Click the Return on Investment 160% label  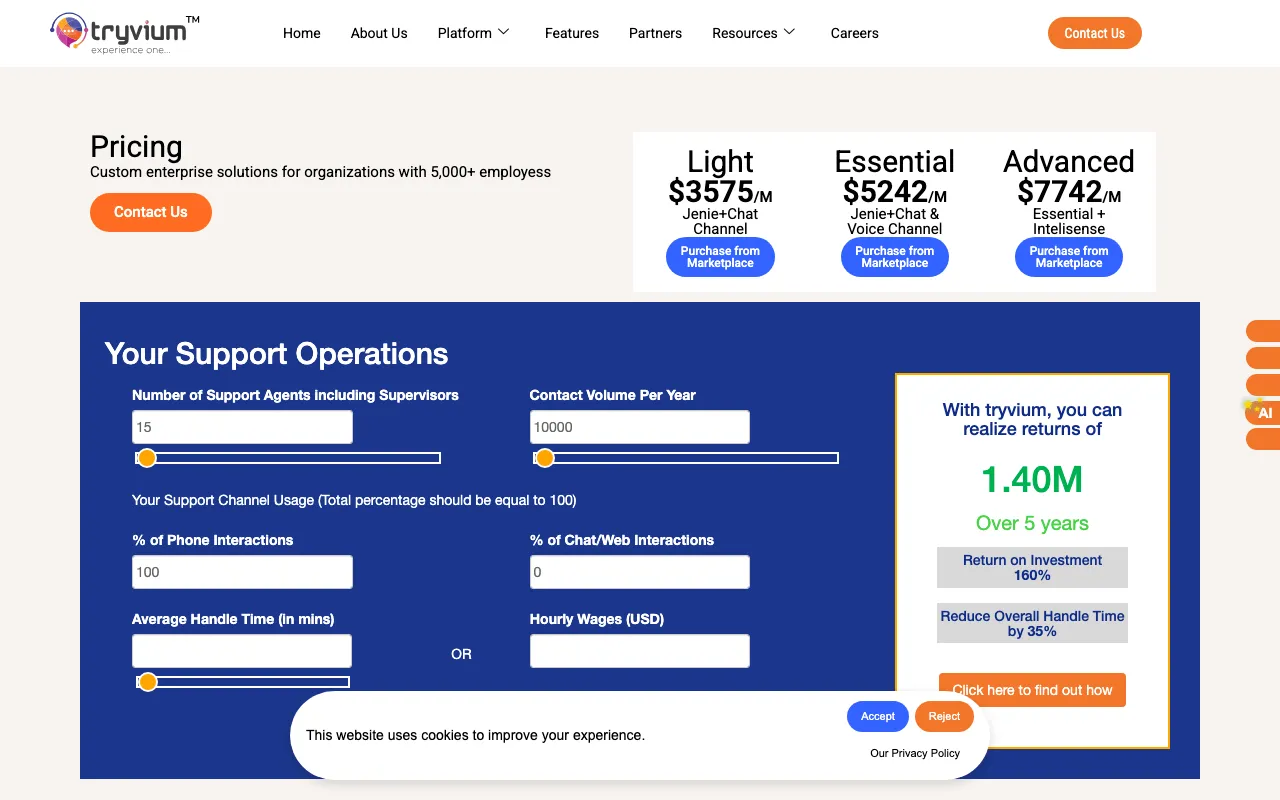point(1032,567)
